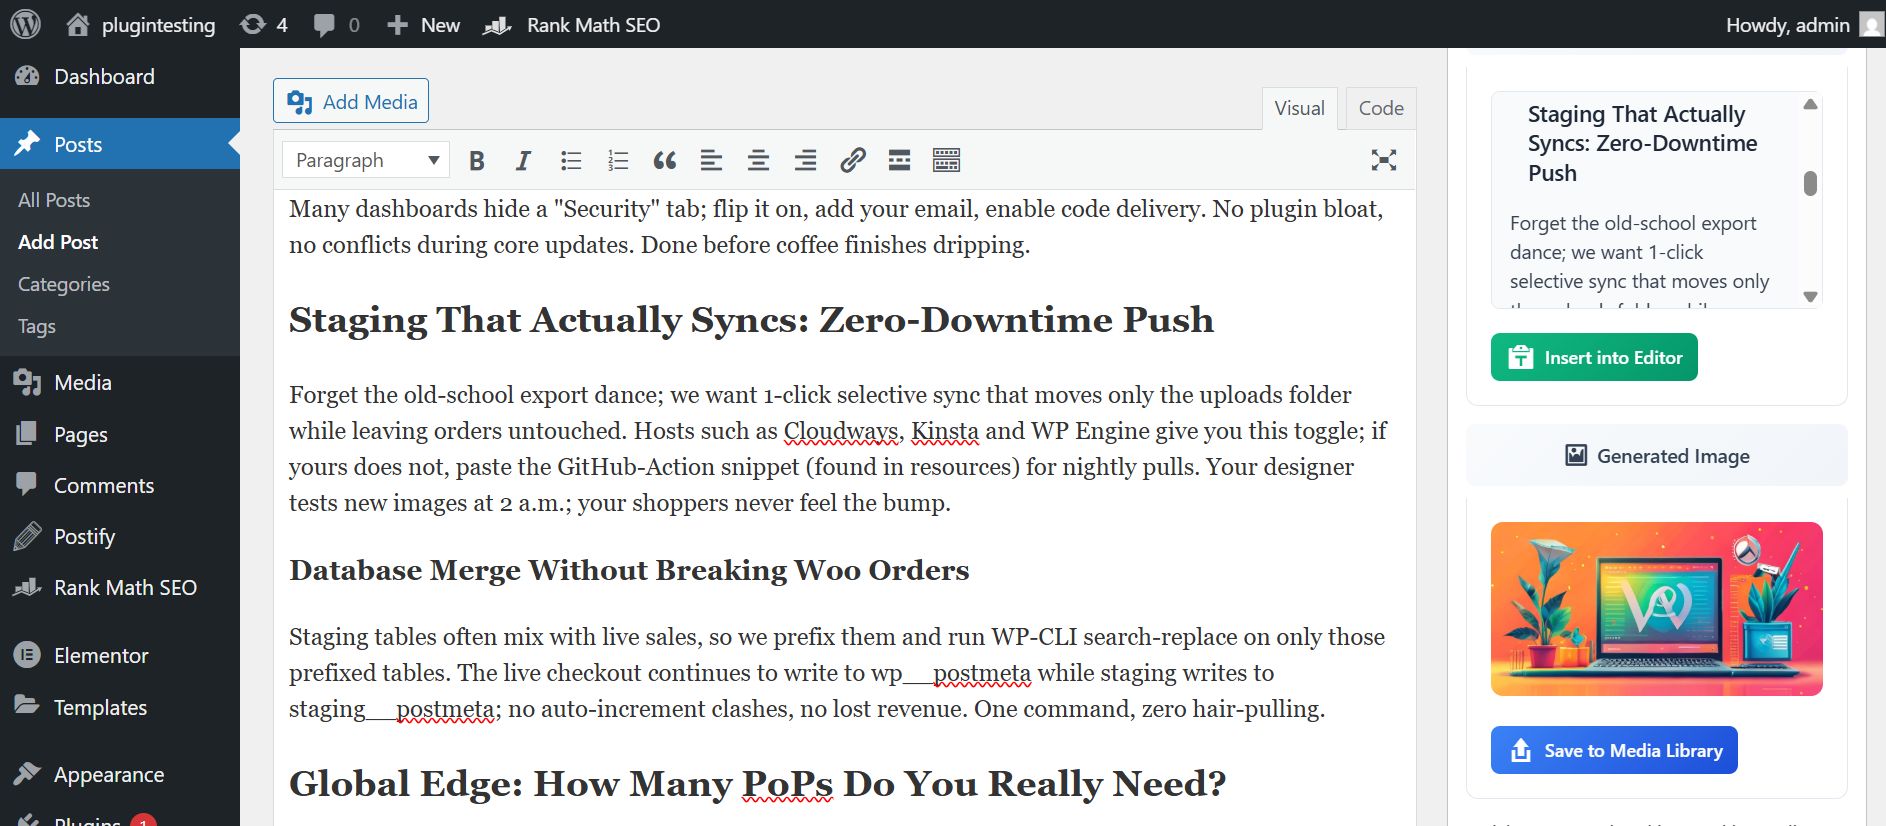Image resolution: width=1886 pixels, height=826 pixels.
Task: Click New in the admin bar
Action: (424, 24)
